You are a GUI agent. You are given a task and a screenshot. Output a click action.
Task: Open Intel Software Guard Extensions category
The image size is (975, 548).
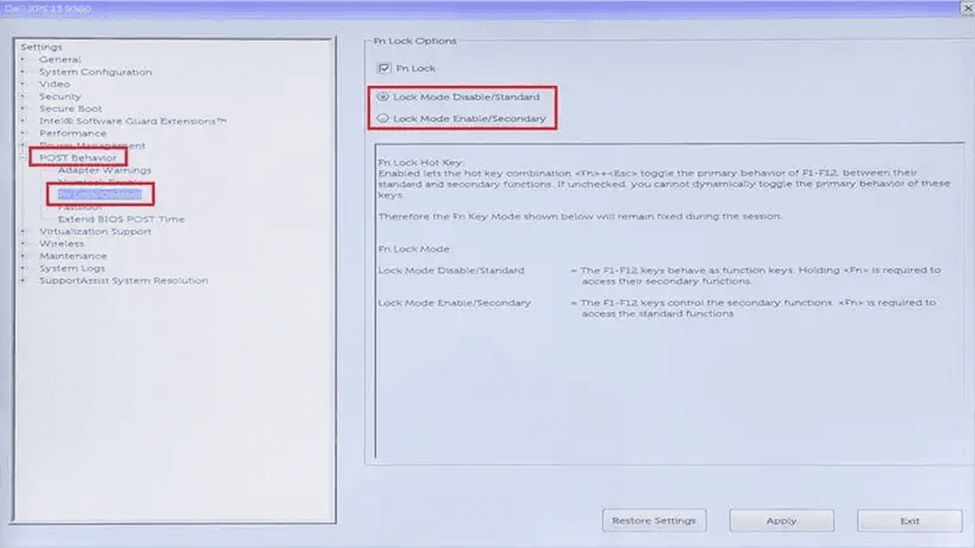[132, 121]
